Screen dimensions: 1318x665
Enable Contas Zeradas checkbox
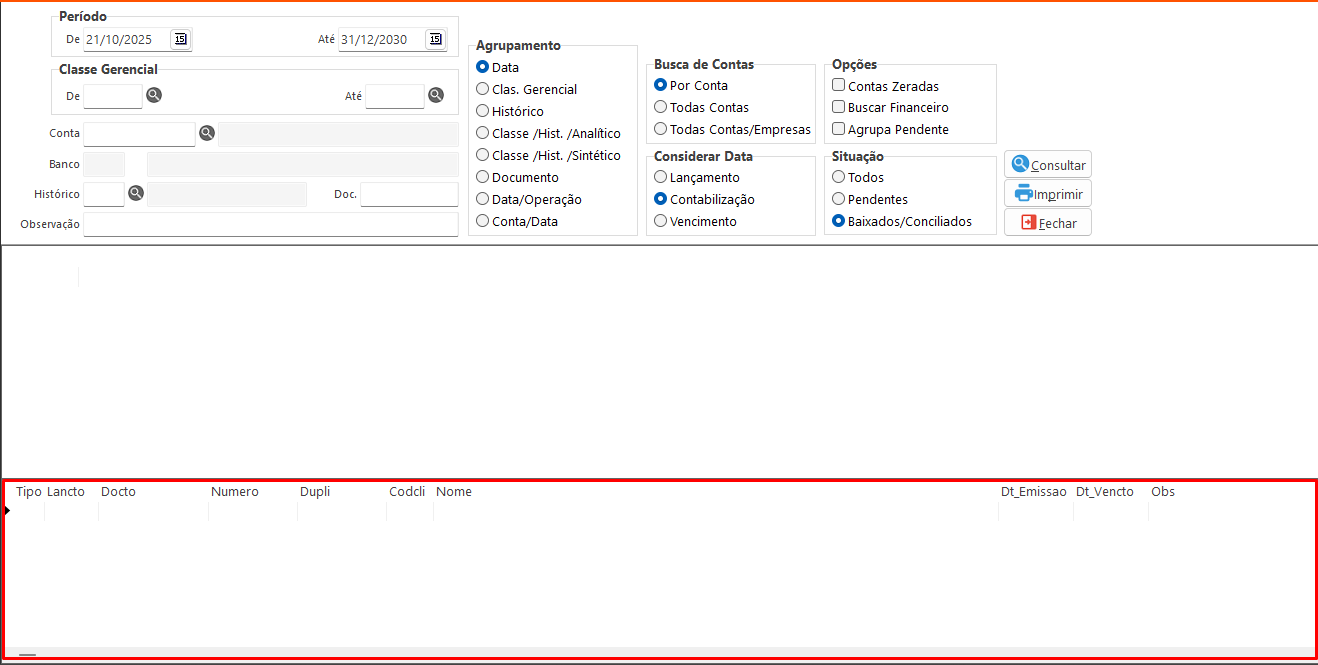(839, 86)
